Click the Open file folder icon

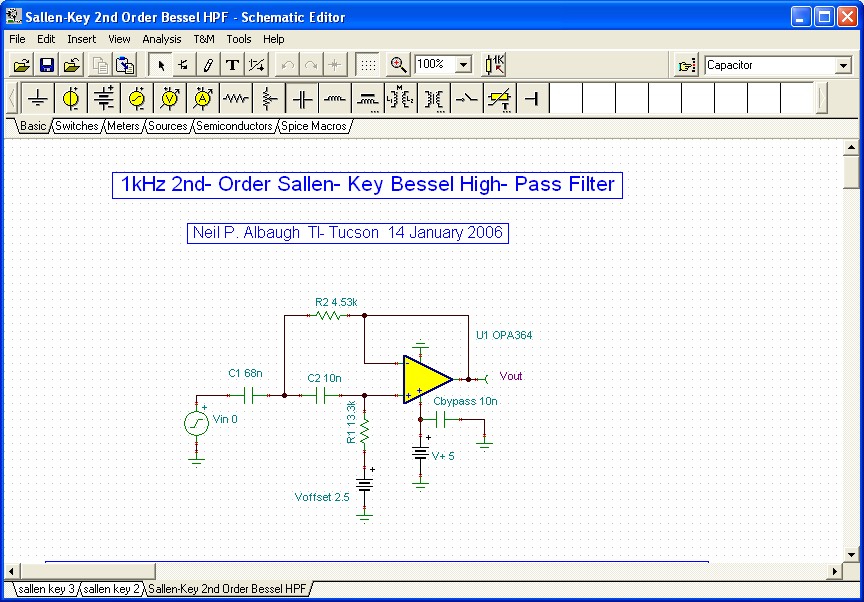coord(21,65)
